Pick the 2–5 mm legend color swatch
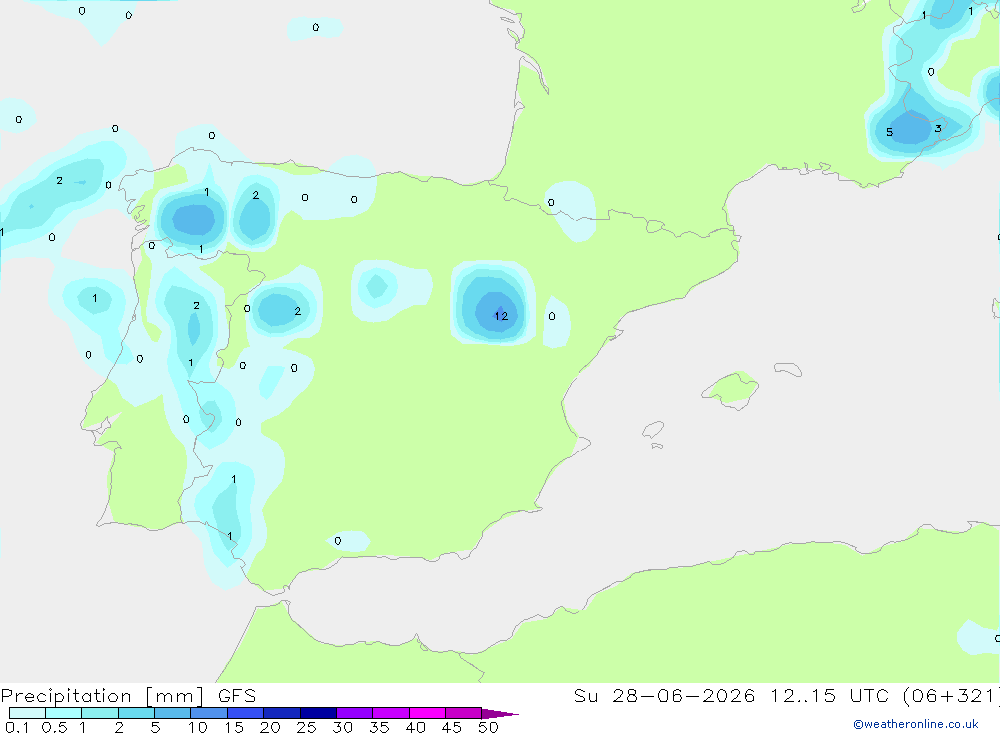This screenshot has height=733, width=1000. pos(136,713)
